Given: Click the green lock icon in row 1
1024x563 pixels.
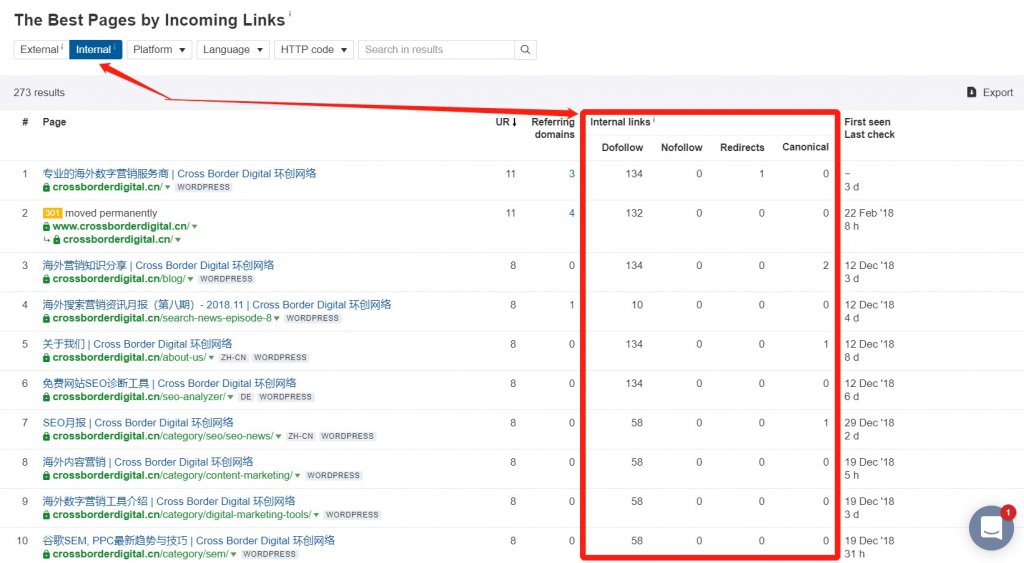Looking at the screenshot, I should pyautogui.click(x=46, y=187).
